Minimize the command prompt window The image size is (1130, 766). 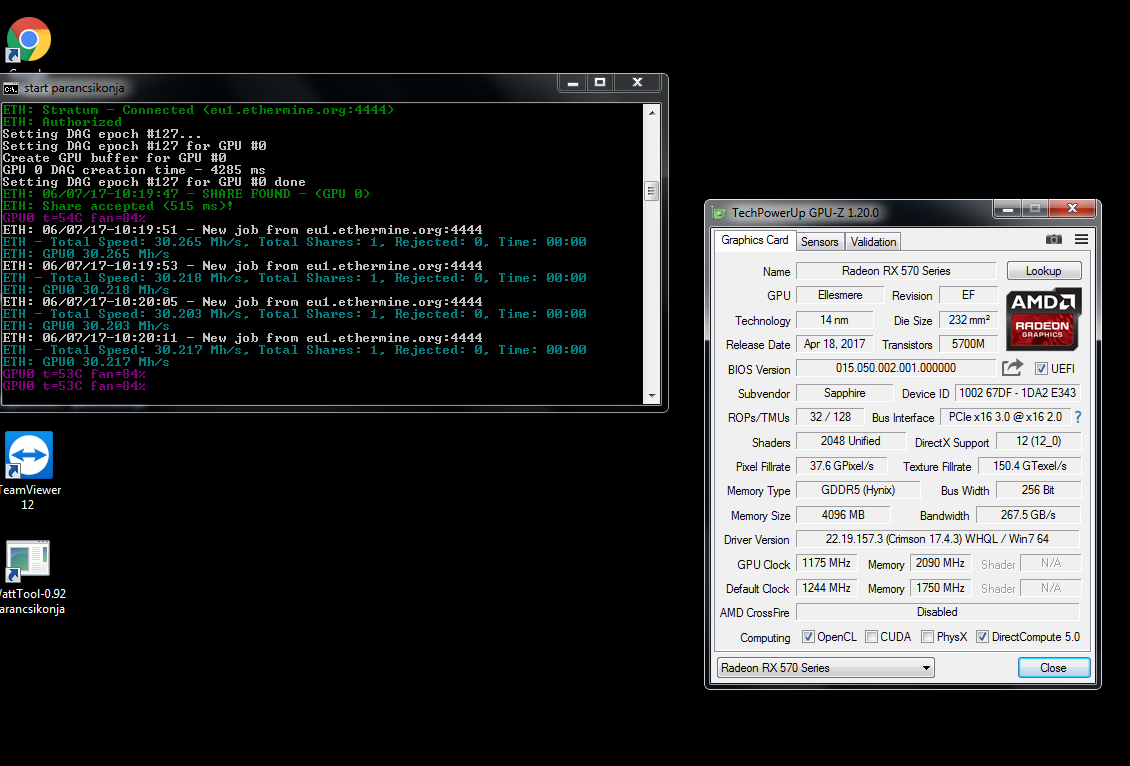(x=573, y=83)
